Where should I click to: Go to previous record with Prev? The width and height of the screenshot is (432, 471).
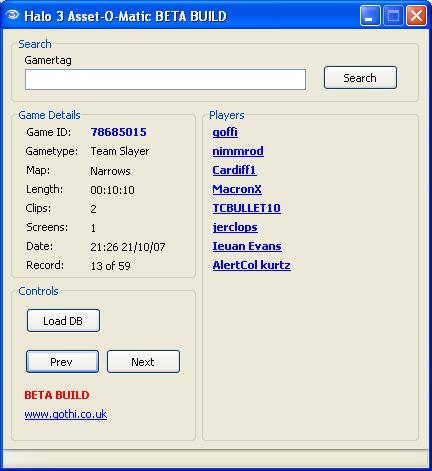(62, 362)
